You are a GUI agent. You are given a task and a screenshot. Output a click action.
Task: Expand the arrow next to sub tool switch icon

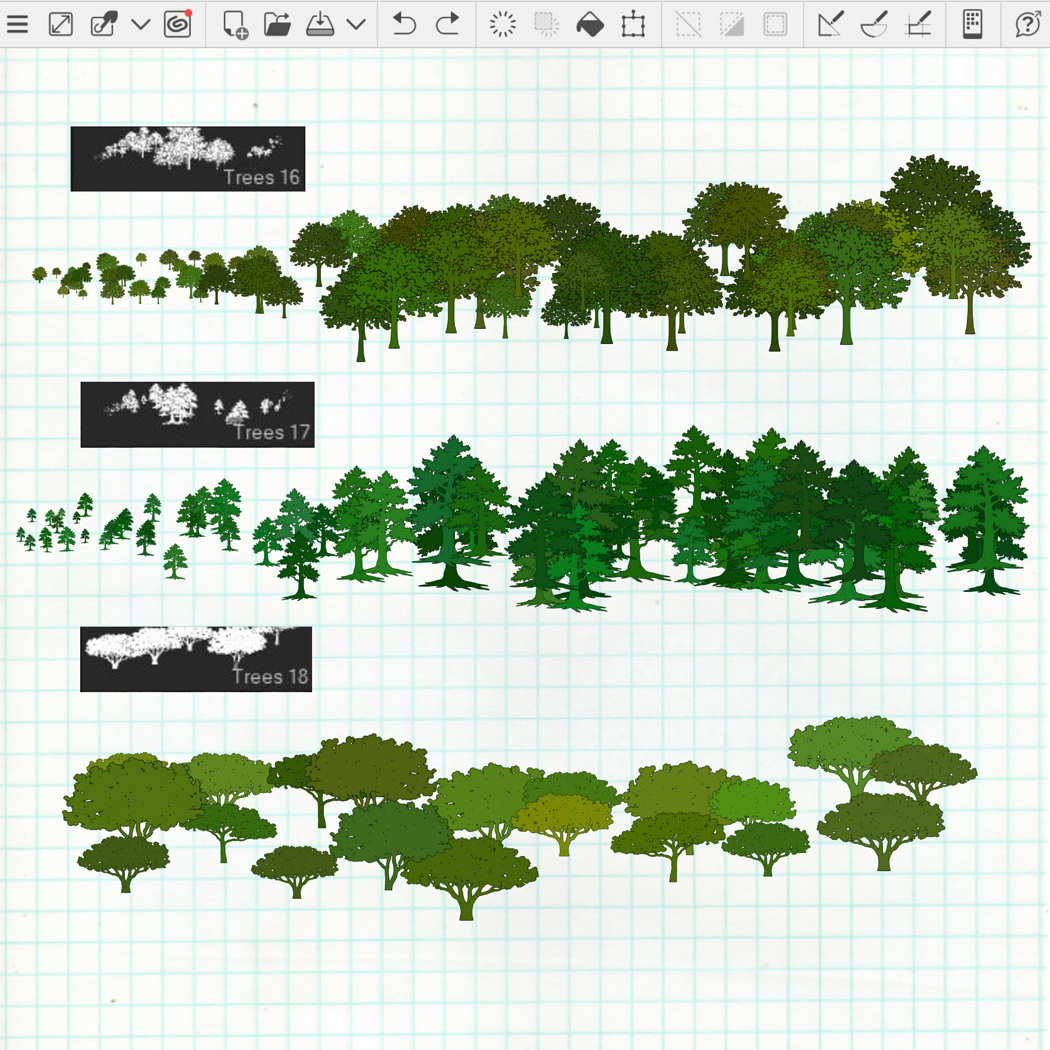(141, 25)
